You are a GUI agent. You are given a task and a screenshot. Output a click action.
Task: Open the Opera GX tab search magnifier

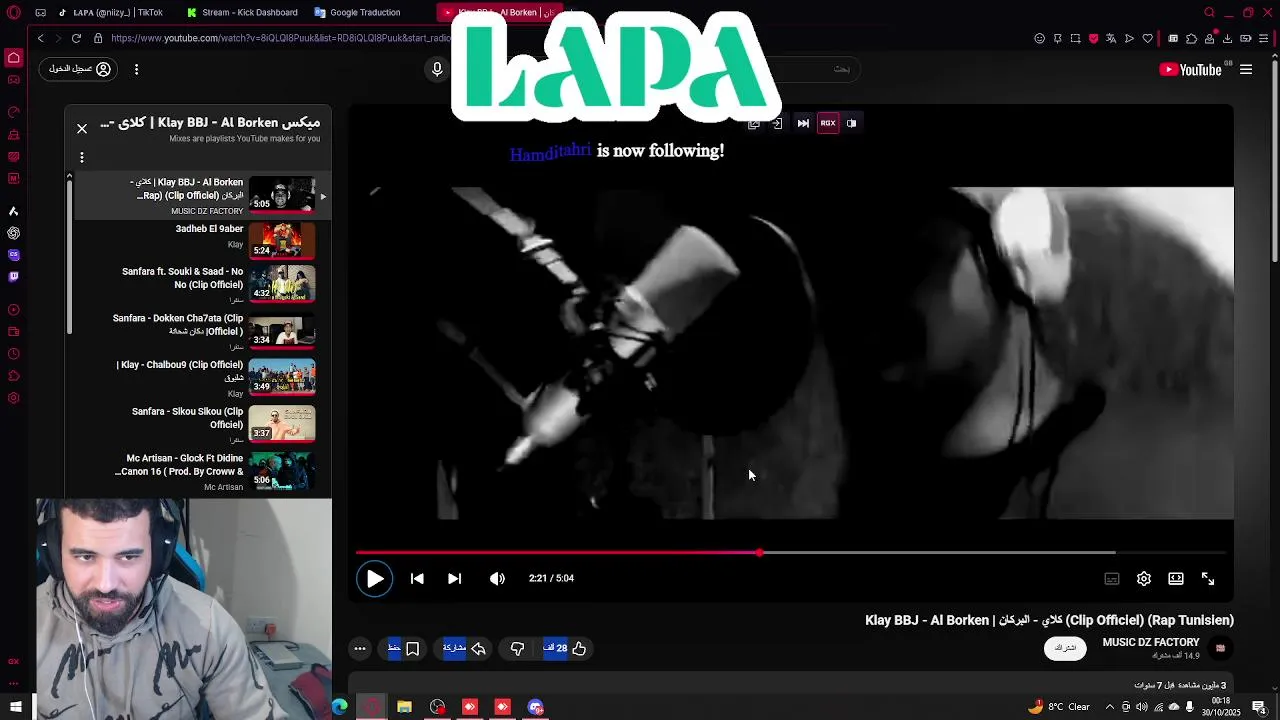1209,12
